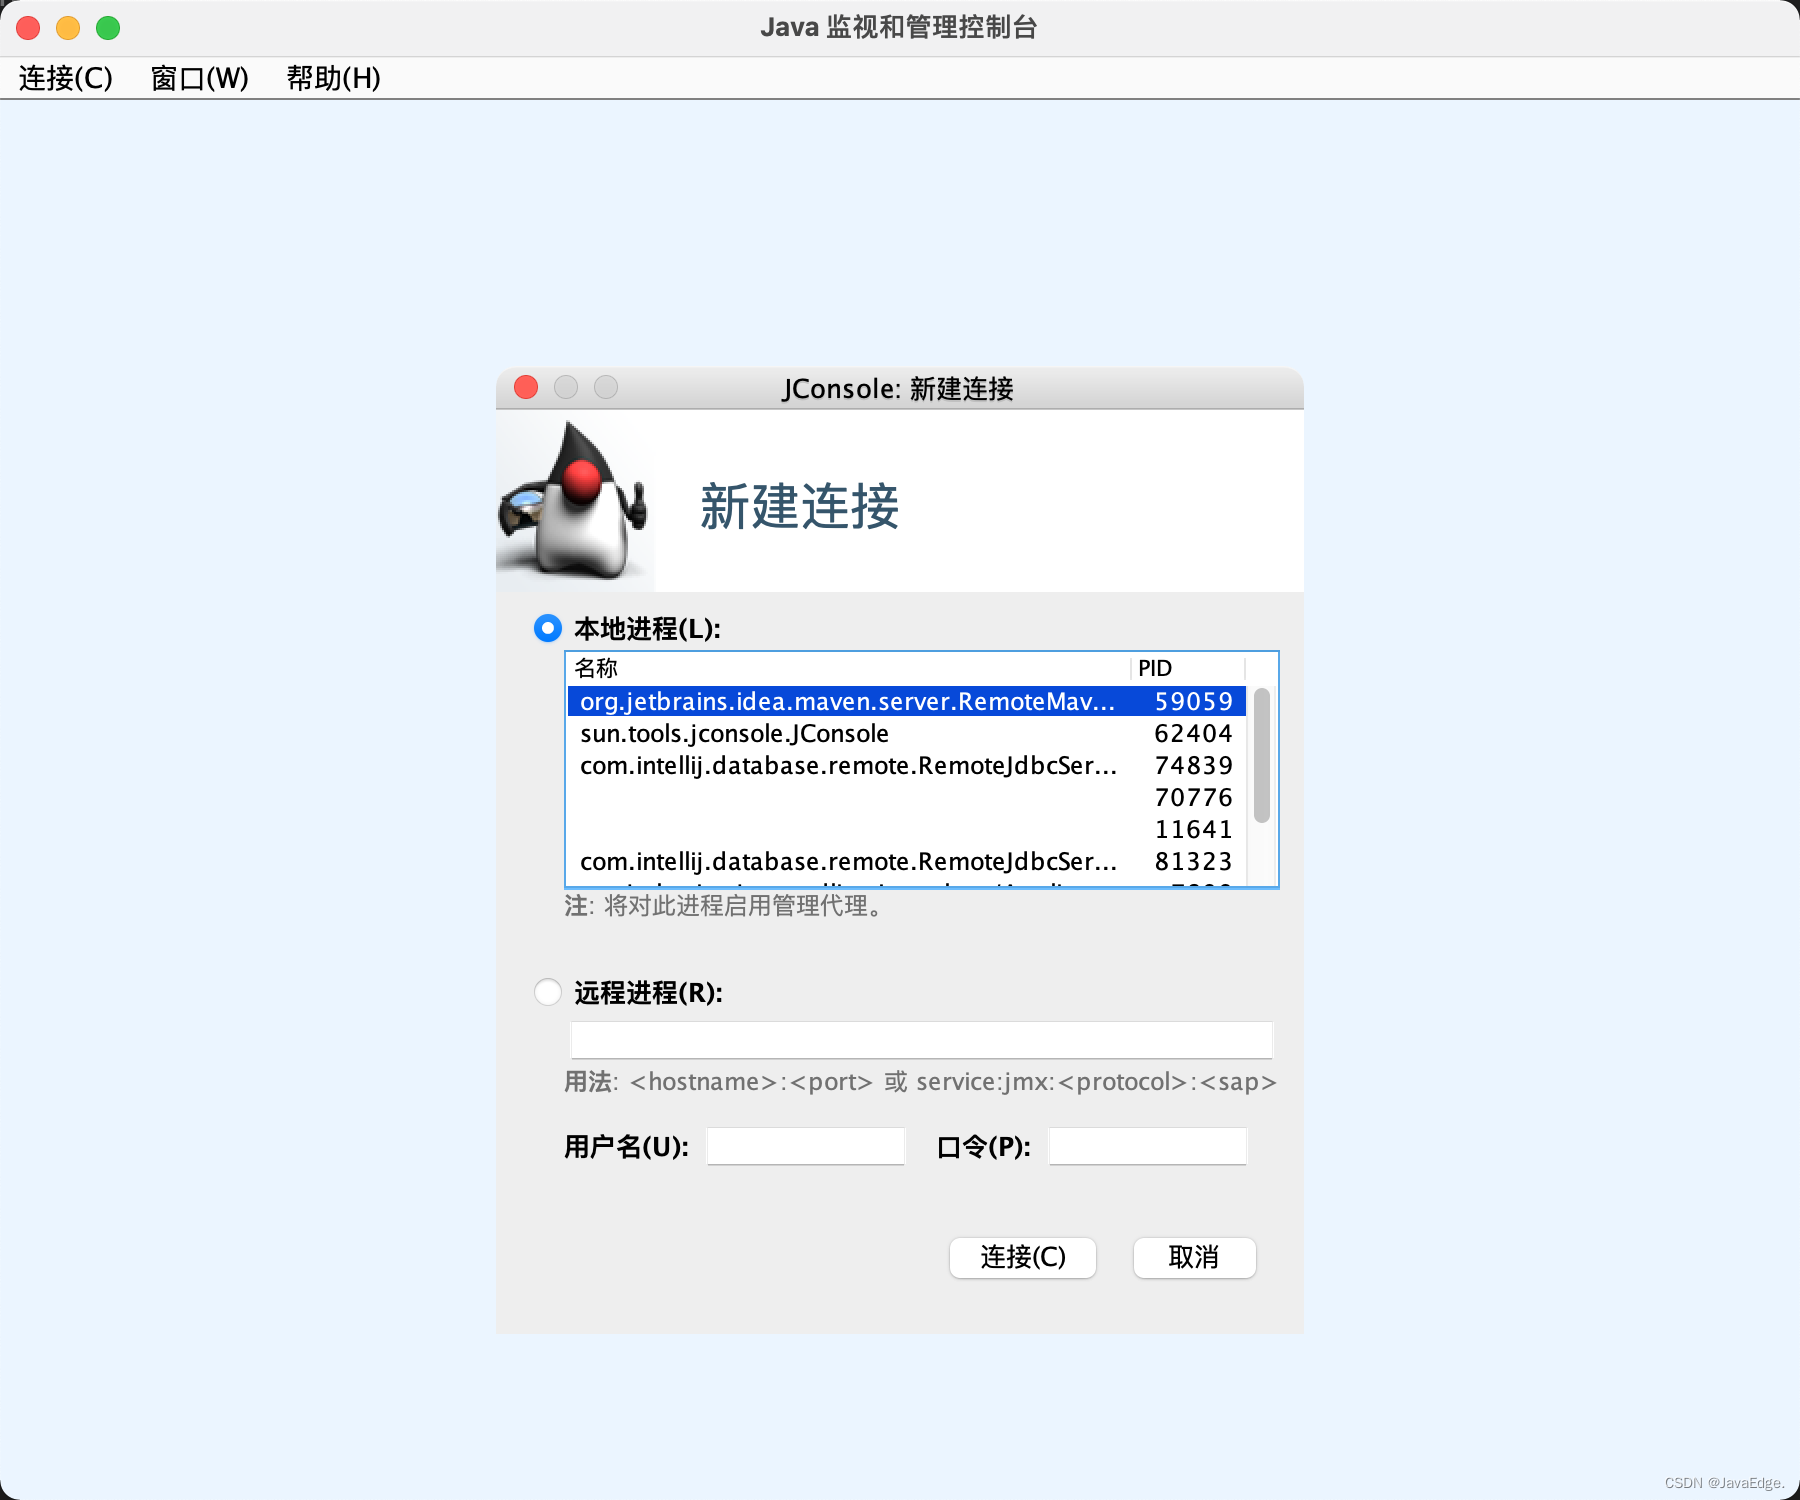Select the RemoteJdbcSer process with PID 74839

pyautogui.click(x=907, y=765)
